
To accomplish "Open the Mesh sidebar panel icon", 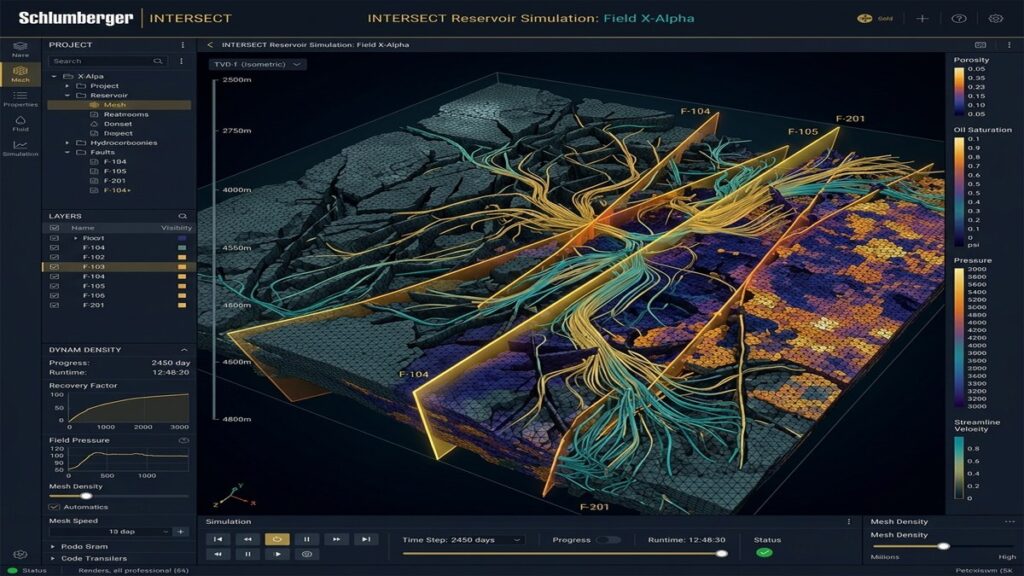I will tap(20, 73).
